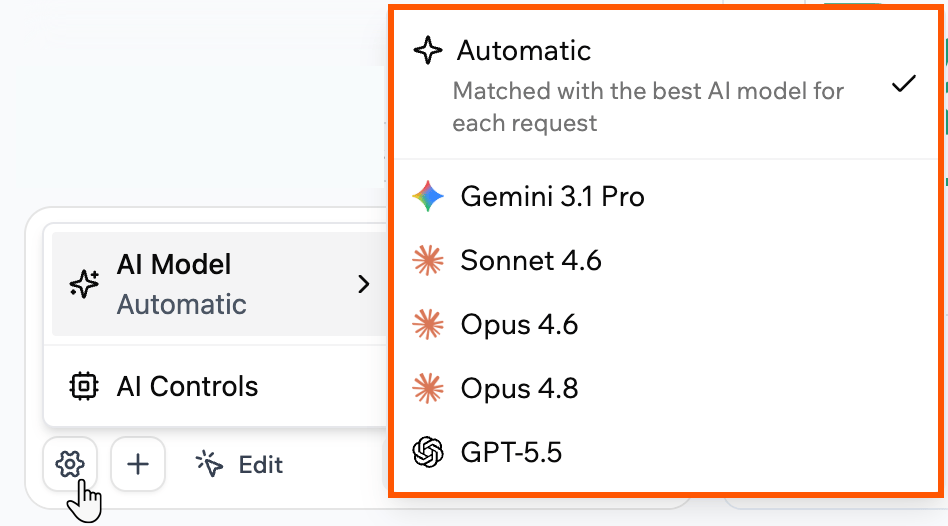This screenshot has width=948, height=526.
Task: Click the Gemini colorful star icon
Action: pos(428,196)
